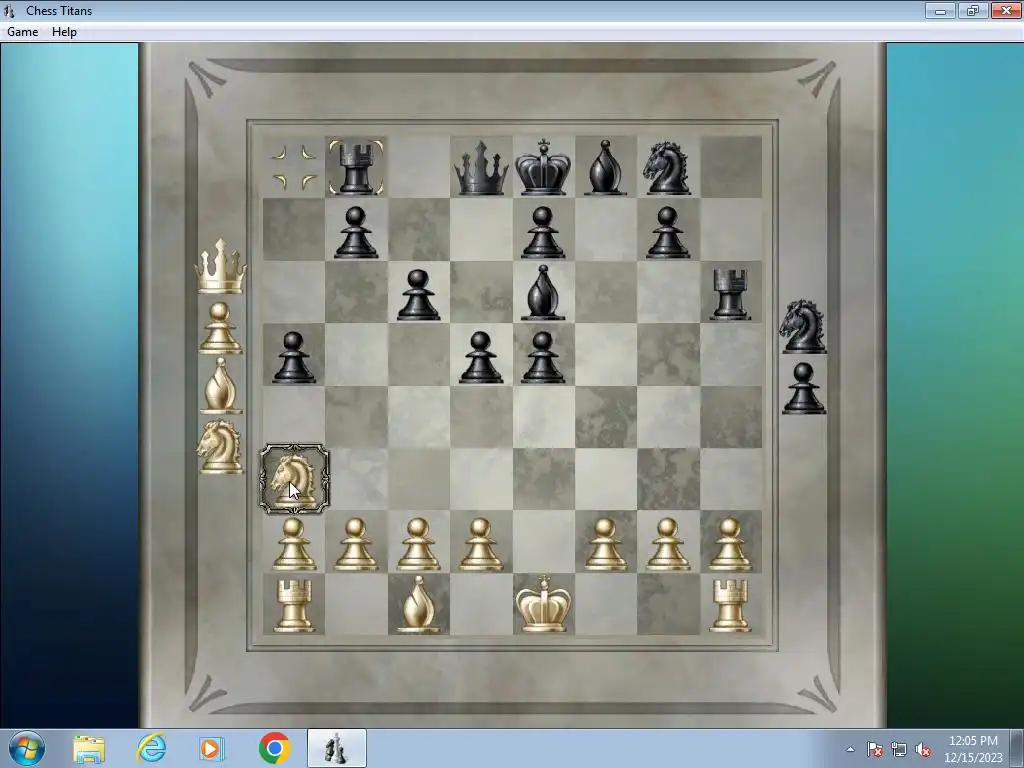Viewport: 1024px width, 768px height.
Task: Click the black king on e8
Action: [x=543, y=168]
